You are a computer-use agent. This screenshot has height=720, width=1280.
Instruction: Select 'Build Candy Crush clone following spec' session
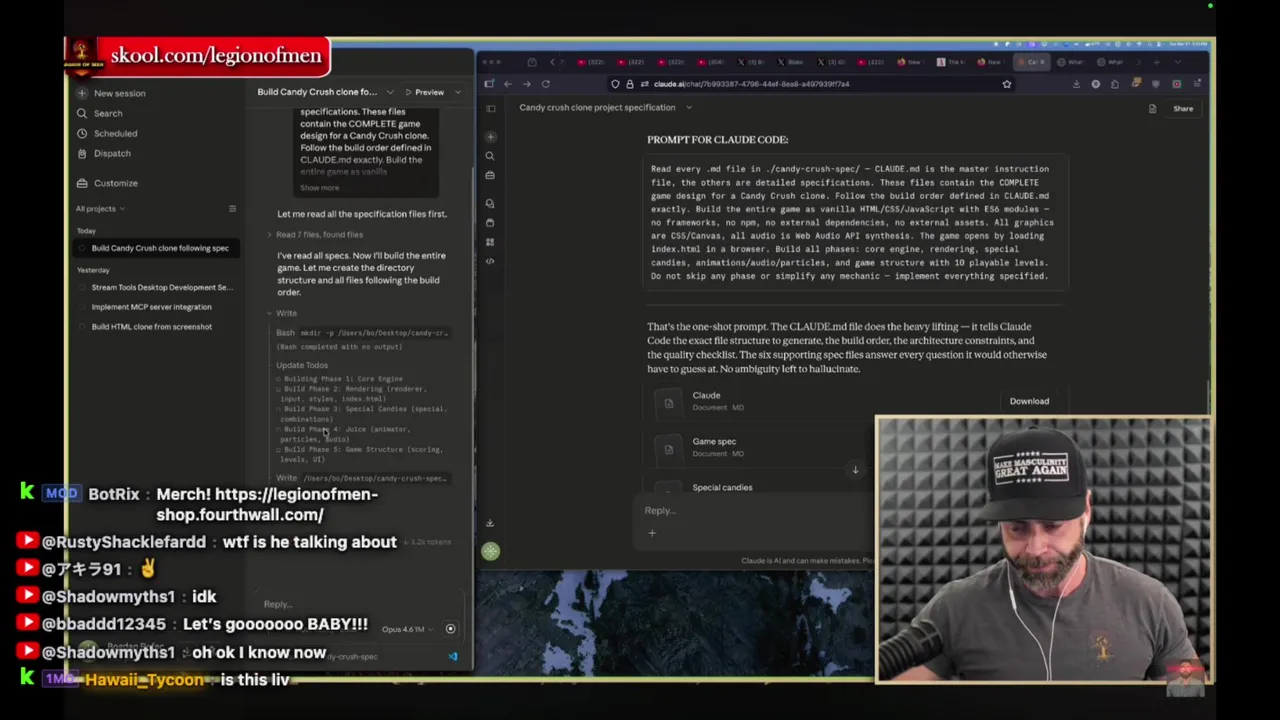[156, 248]
